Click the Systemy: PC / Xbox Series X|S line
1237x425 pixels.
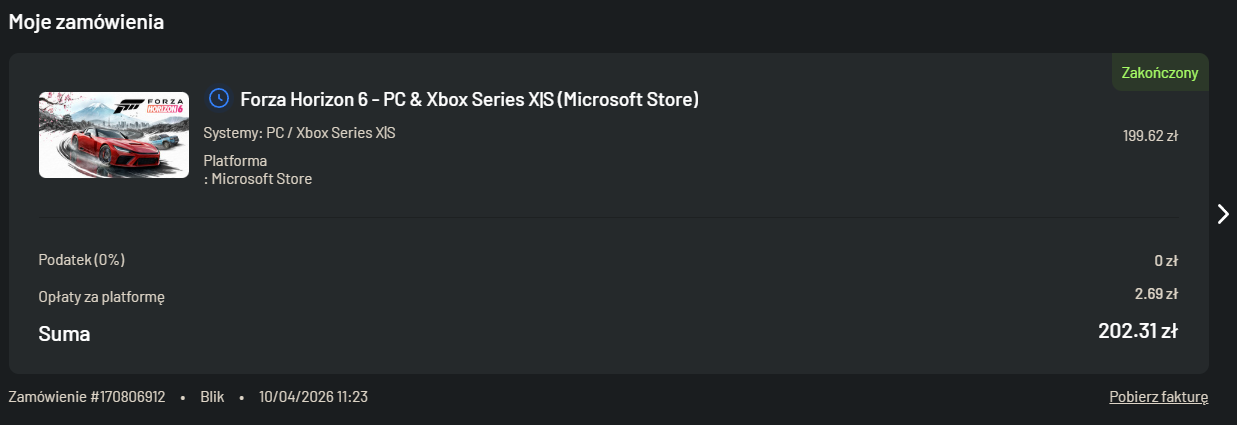pyautogui.click(x=299, y=133)
